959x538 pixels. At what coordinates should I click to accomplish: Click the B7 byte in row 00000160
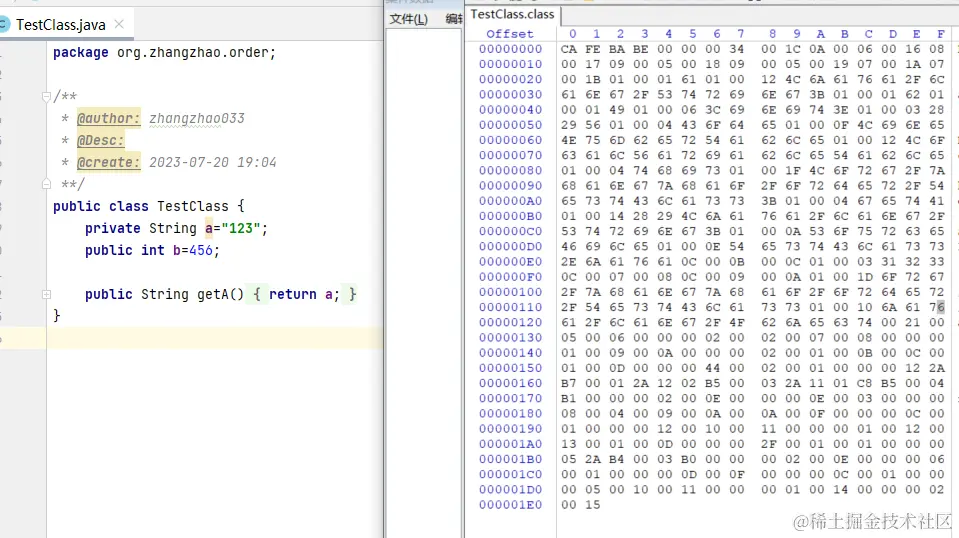click(569, 383)
